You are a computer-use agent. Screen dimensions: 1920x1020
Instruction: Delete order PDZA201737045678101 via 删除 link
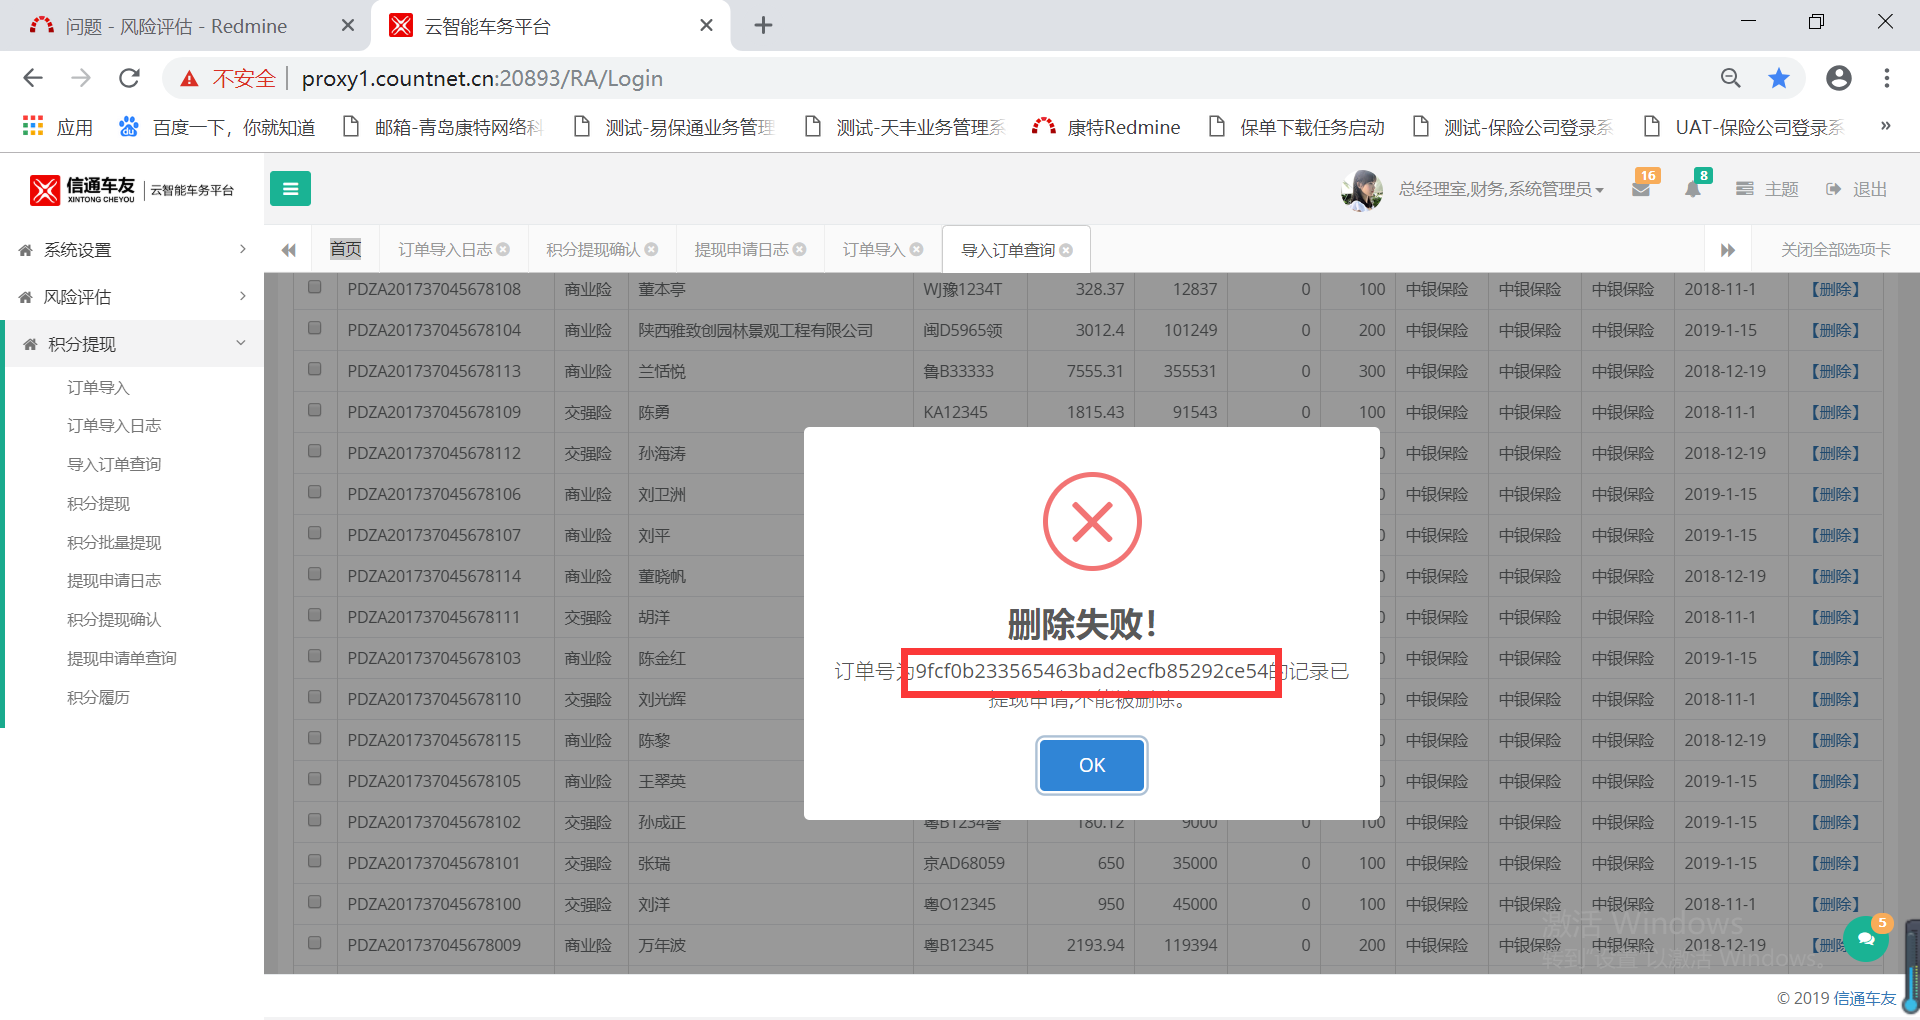1836,863
